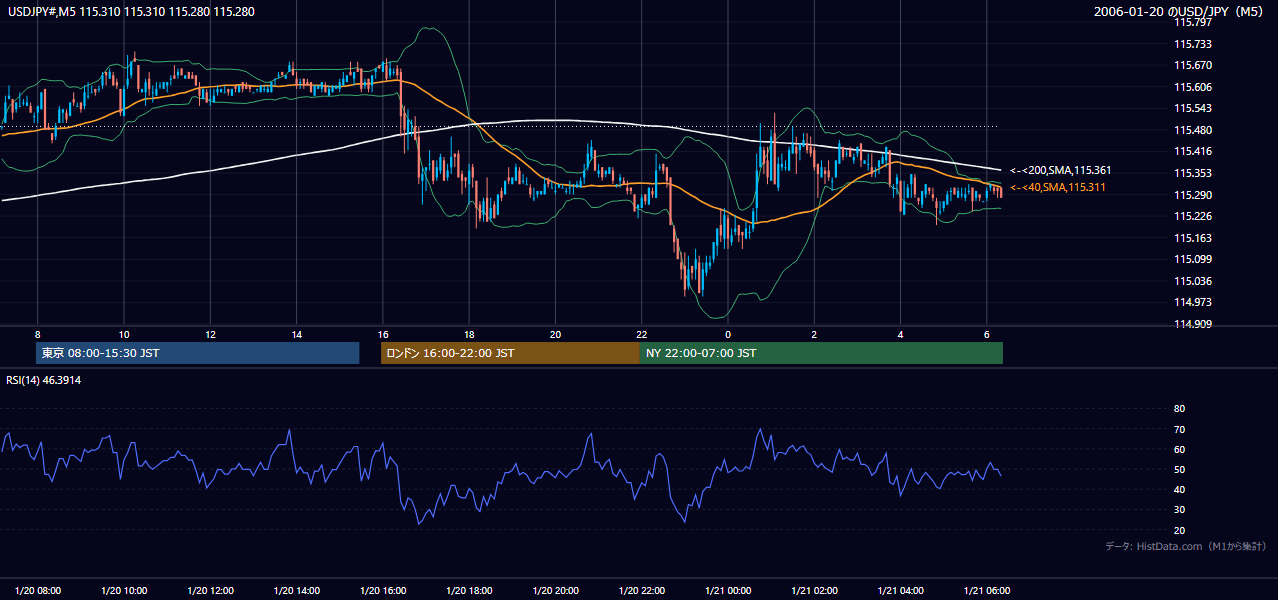Select the 40 SMA label 115.311
This screenshot has height=600, width=1278.
point(1058,187)
